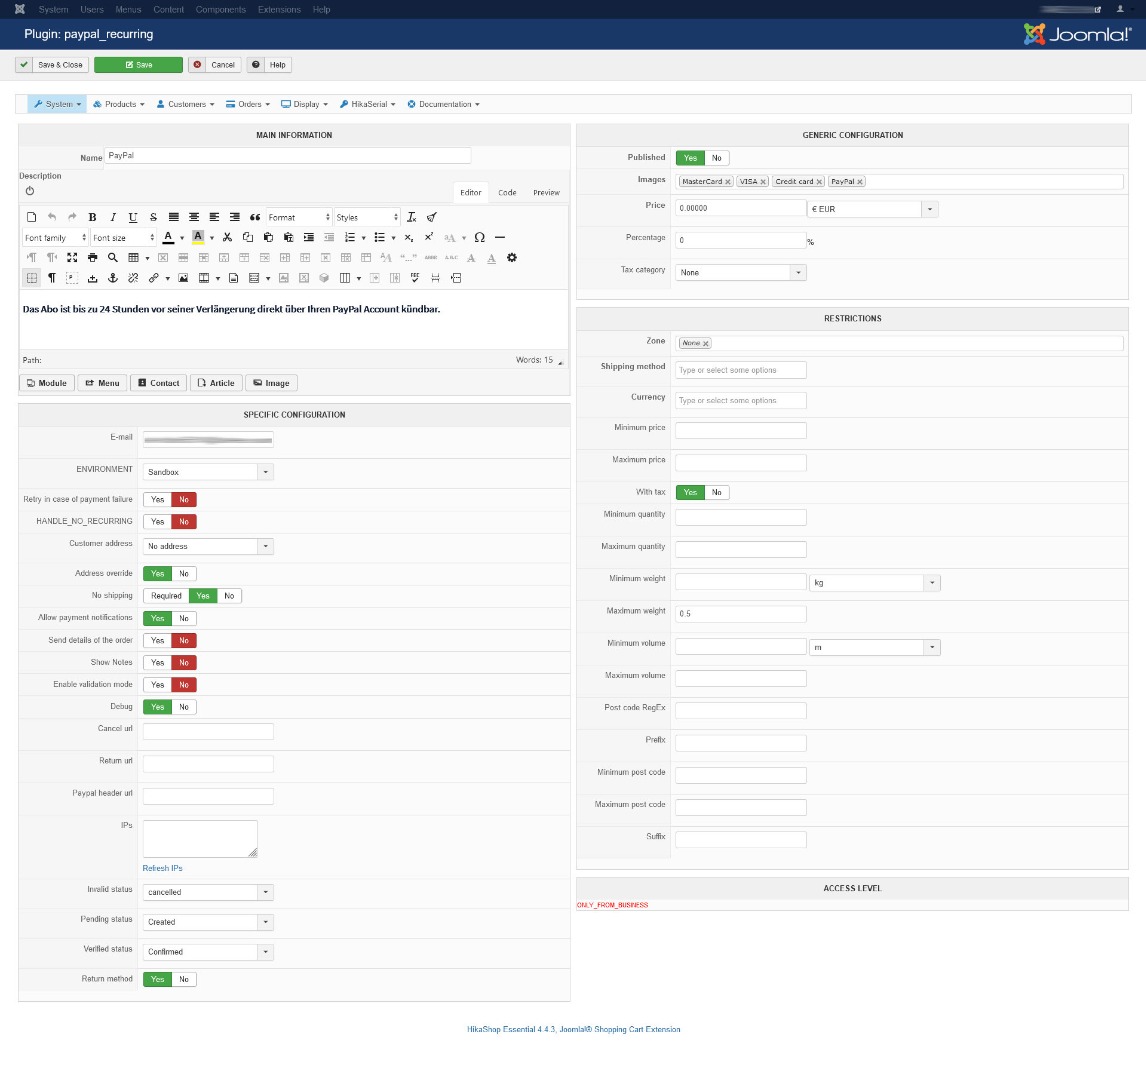Open the Tax category dropdown
This screenshot has height=1080, width=1146.
click(741, 273)
